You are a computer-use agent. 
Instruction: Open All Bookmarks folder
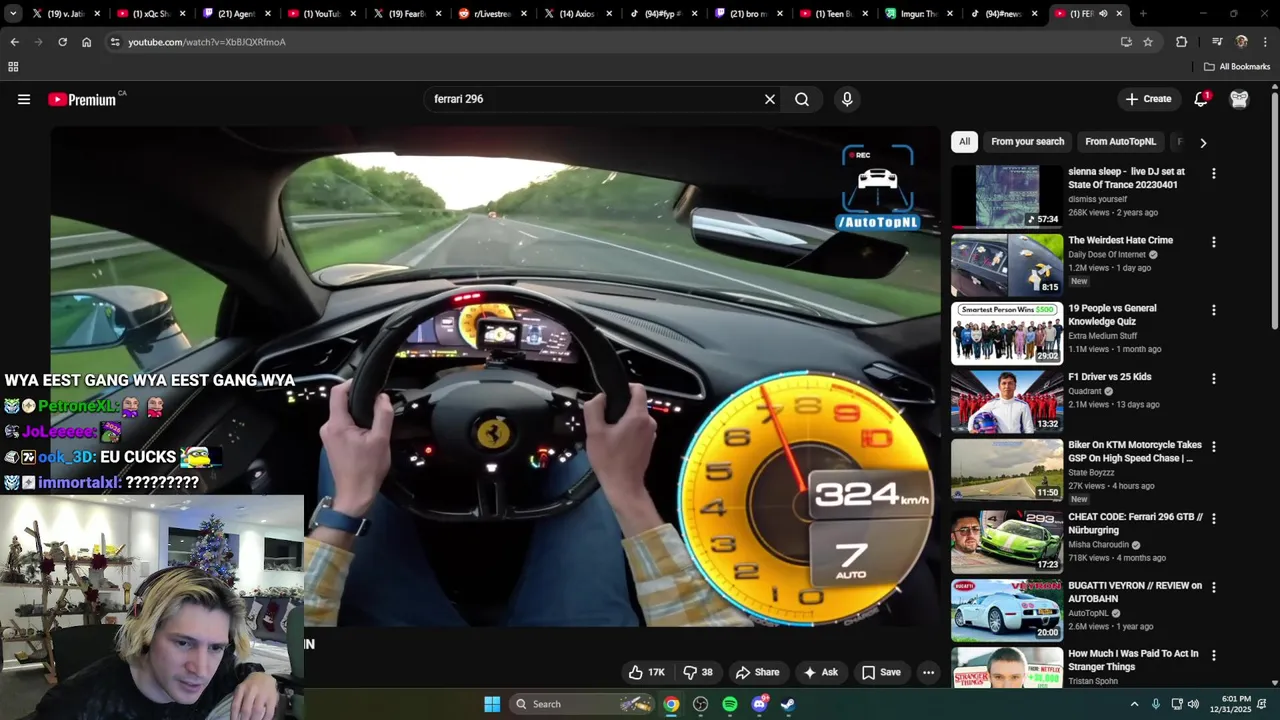click(x=1237, y=67)
